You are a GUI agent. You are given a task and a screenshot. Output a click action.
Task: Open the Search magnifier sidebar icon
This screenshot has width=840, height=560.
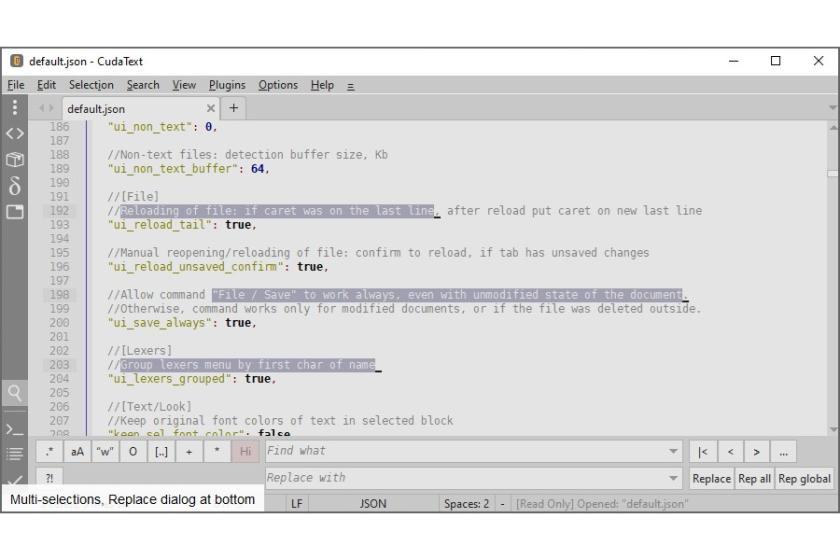(x=14, y=393)
